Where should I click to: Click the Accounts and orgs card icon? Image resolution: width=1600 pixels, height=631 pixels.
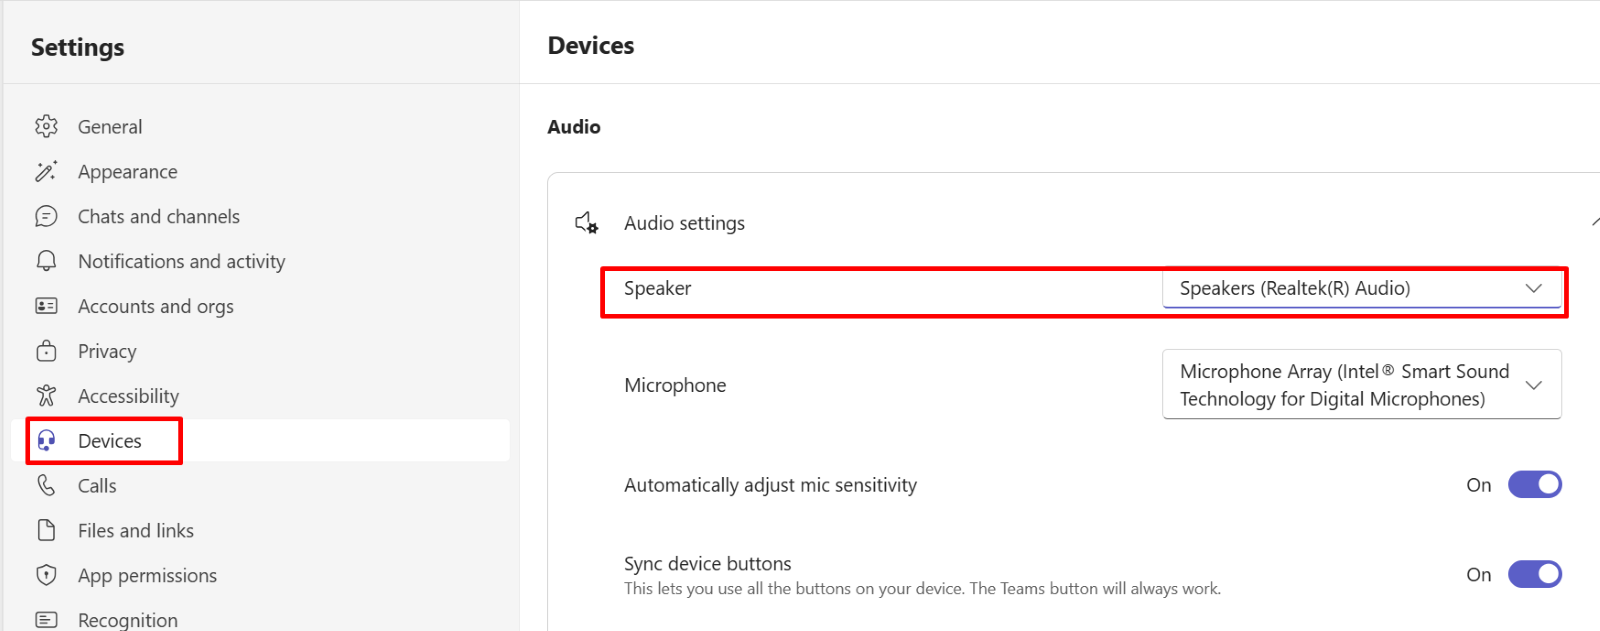click(46, 306)
